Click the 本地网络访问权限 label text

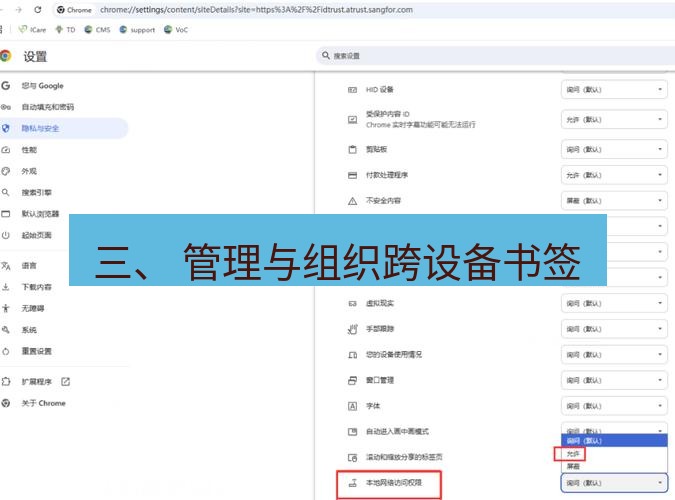[394, 483]
